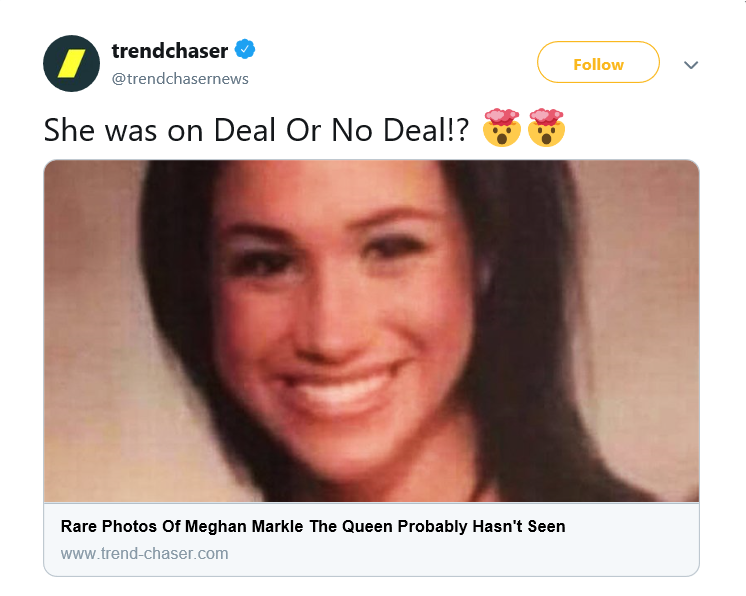Viewport: 746px width, 596px height.
Task: Open the trendchaser display name link
Action: [169, 51]
